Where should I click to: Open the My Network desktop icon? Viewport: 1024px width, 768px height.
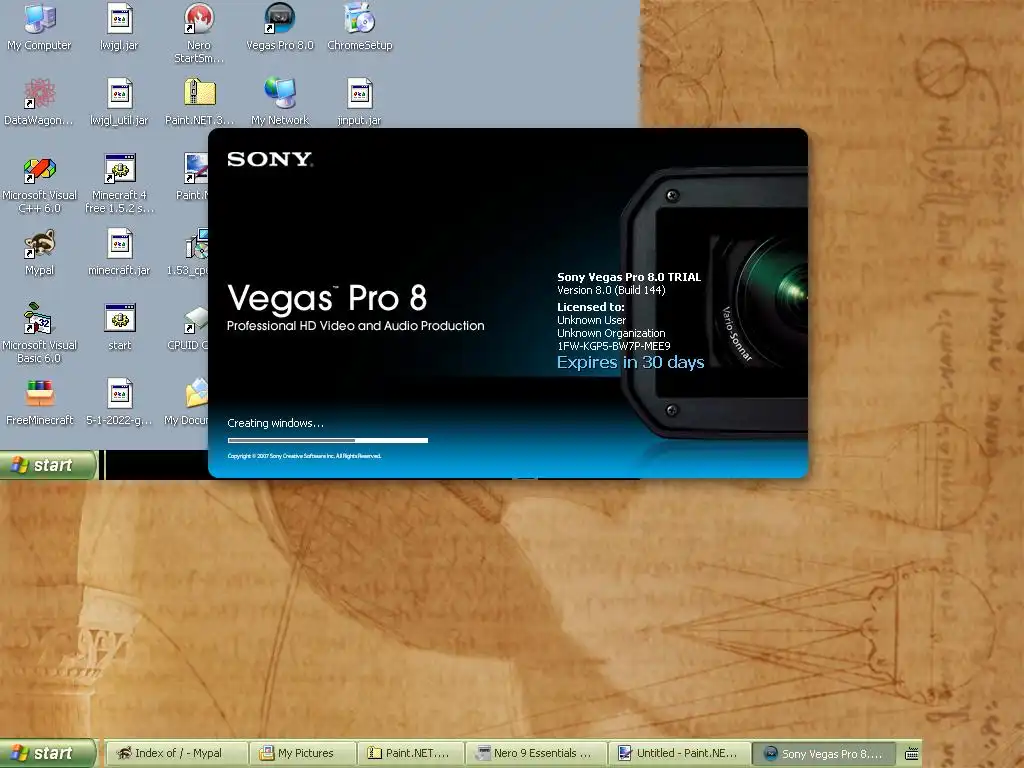pyautogui.click(x=280, y=102)
